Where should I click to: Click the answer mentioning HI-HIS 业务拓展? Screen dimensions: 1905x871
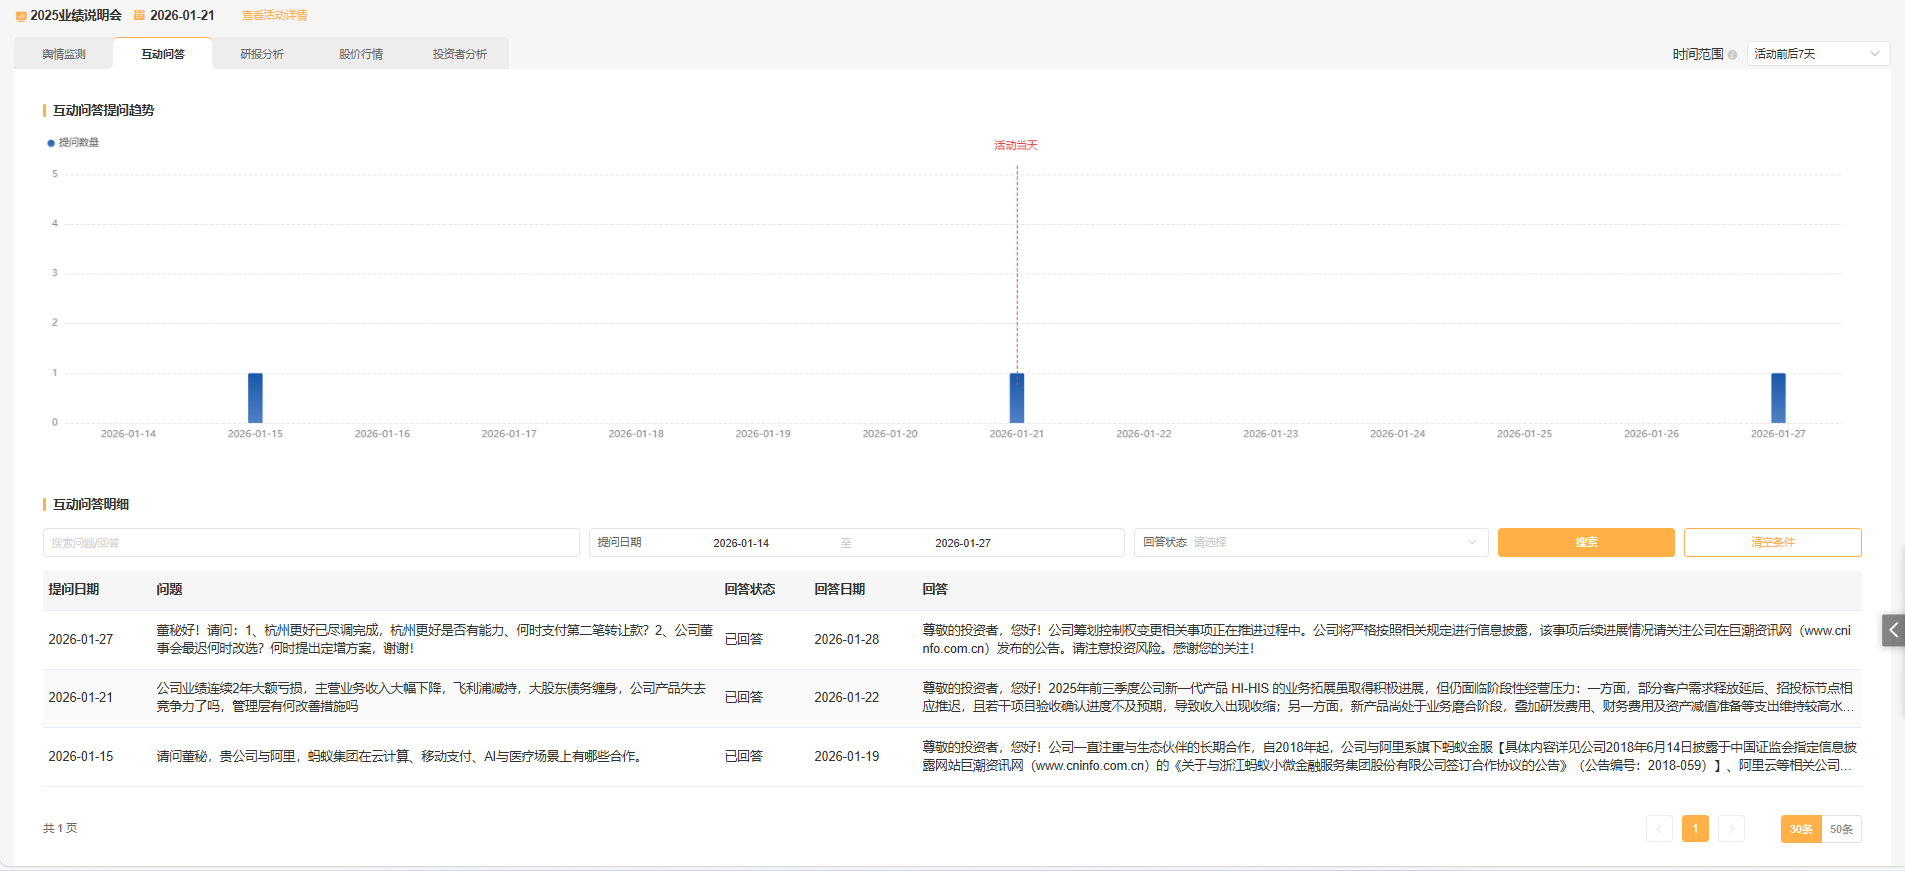[x=1388, y=698]
